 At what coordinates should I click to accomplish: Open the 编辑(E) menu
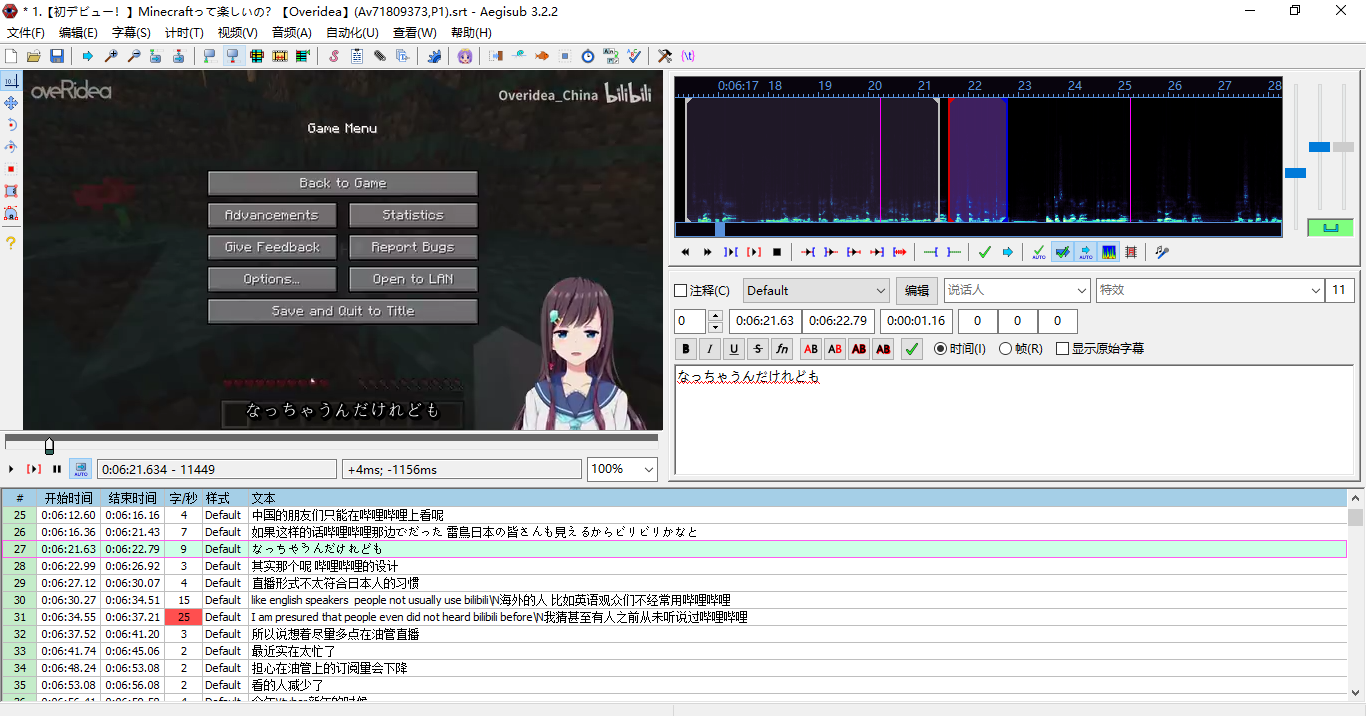coord(79,33)
